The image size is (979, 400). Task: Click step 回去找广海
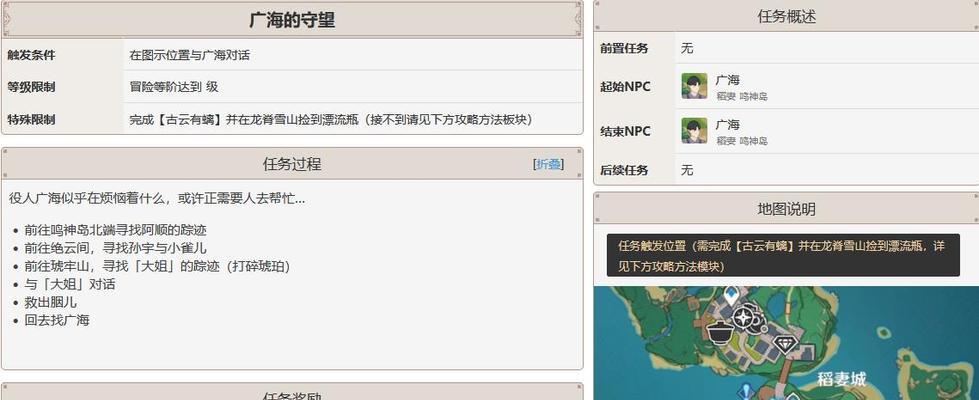tap(57, 320)
